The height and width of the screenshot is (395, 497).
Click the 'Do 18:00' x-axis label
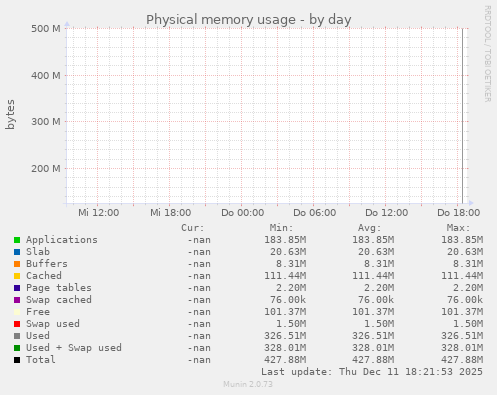[459, 213]
